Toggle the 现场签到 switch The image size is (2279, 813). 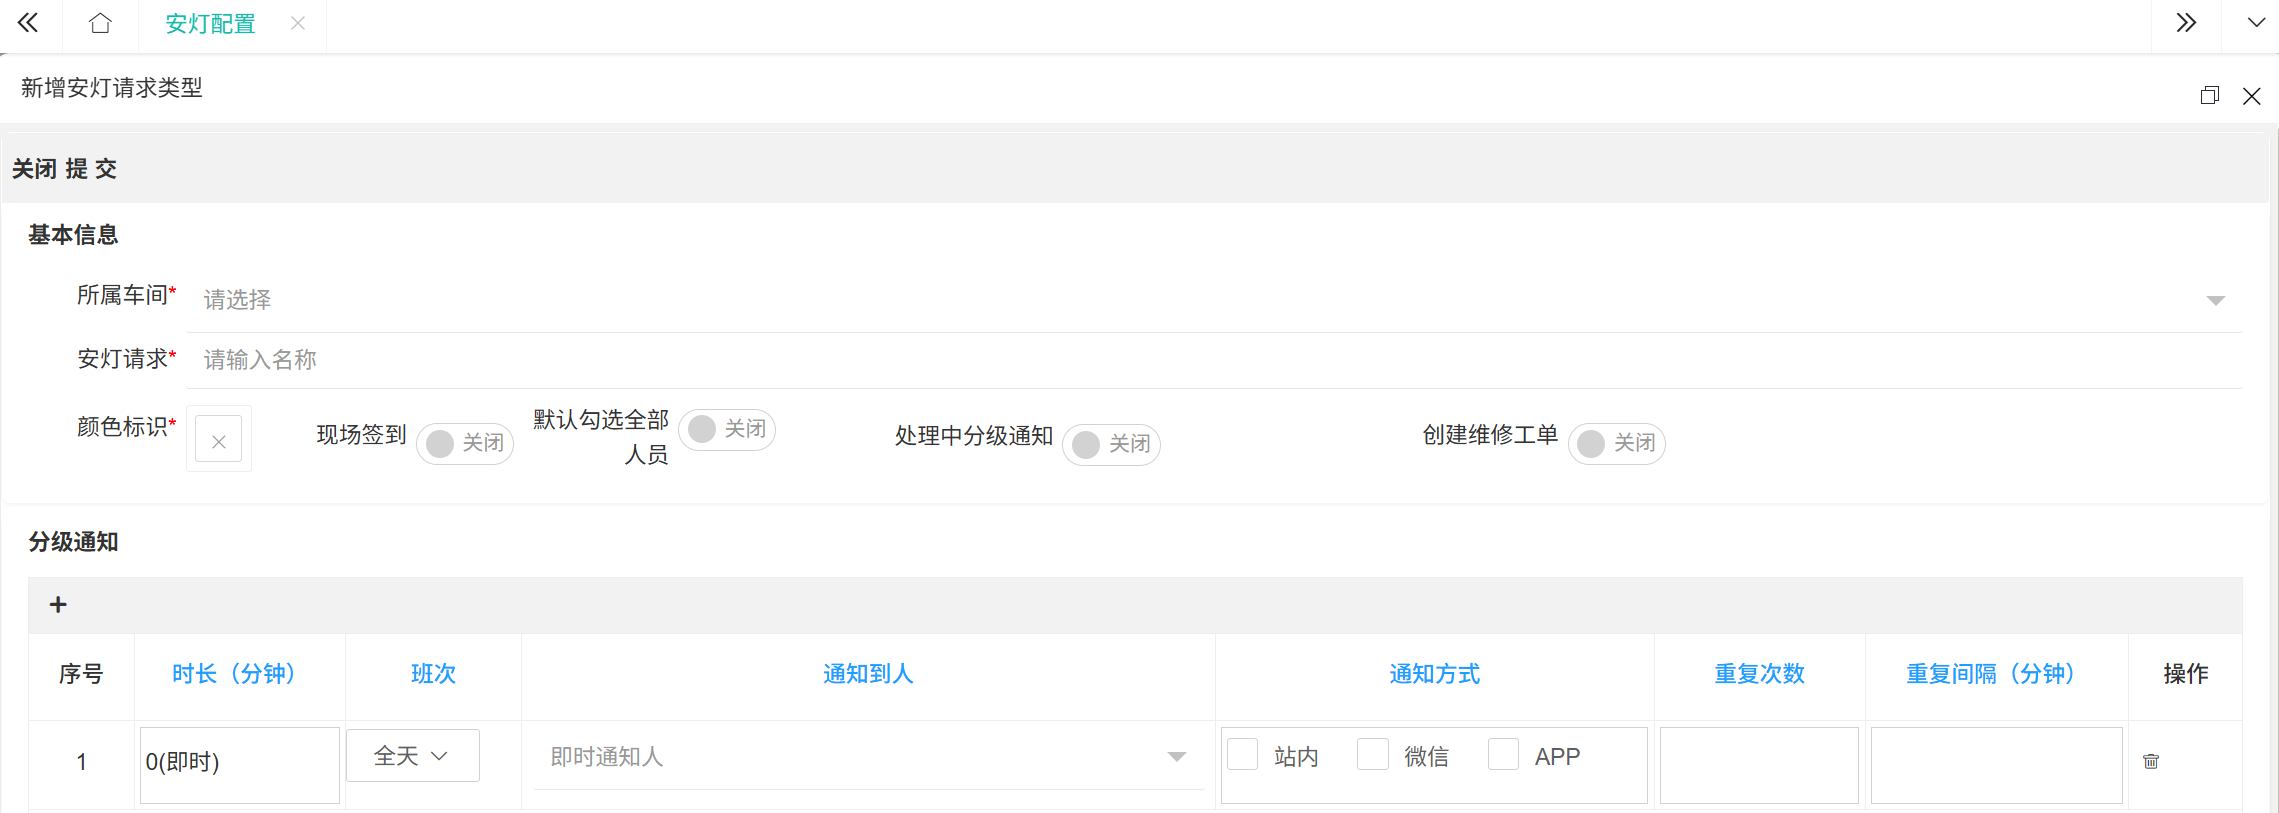coord(465,443)
